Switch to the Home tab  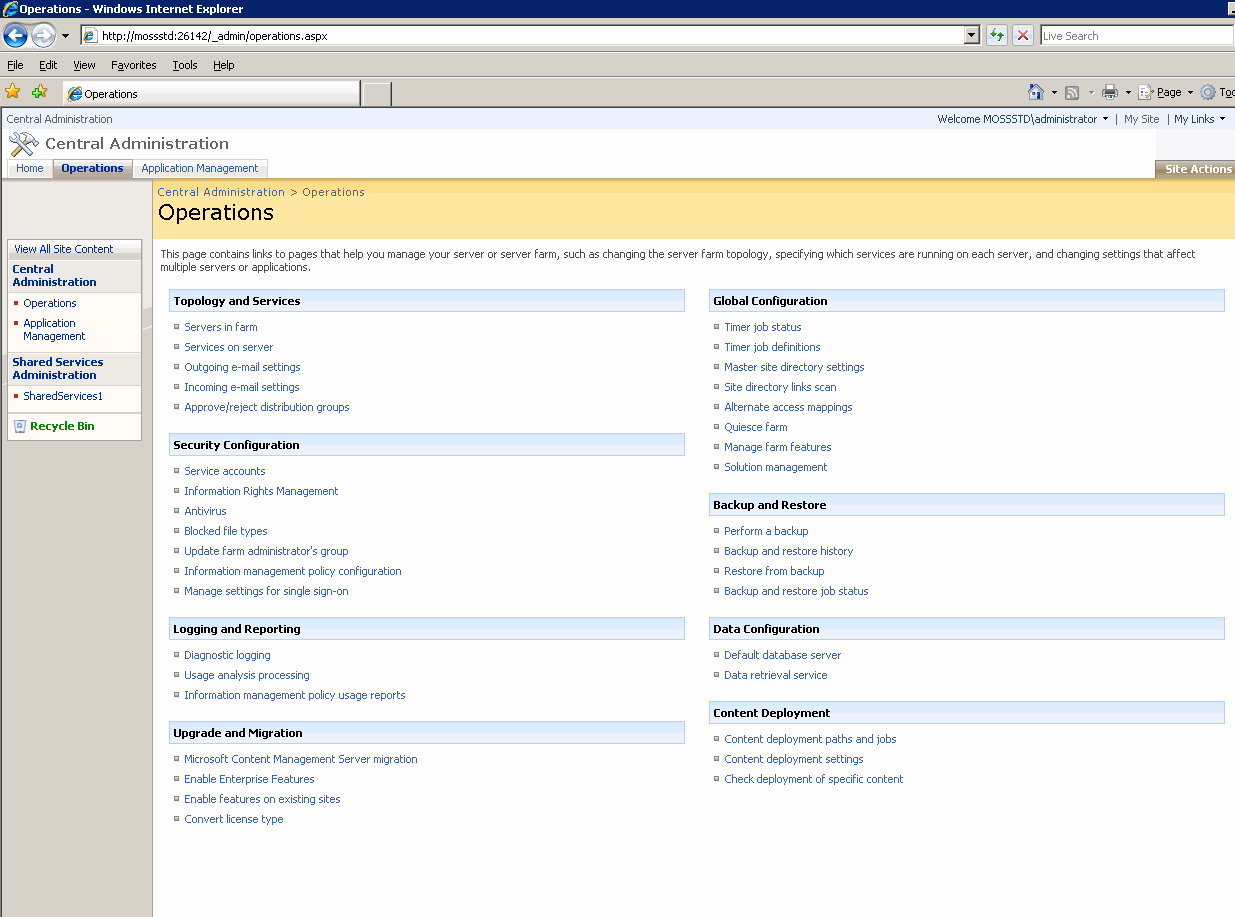(x=30, y=168)
